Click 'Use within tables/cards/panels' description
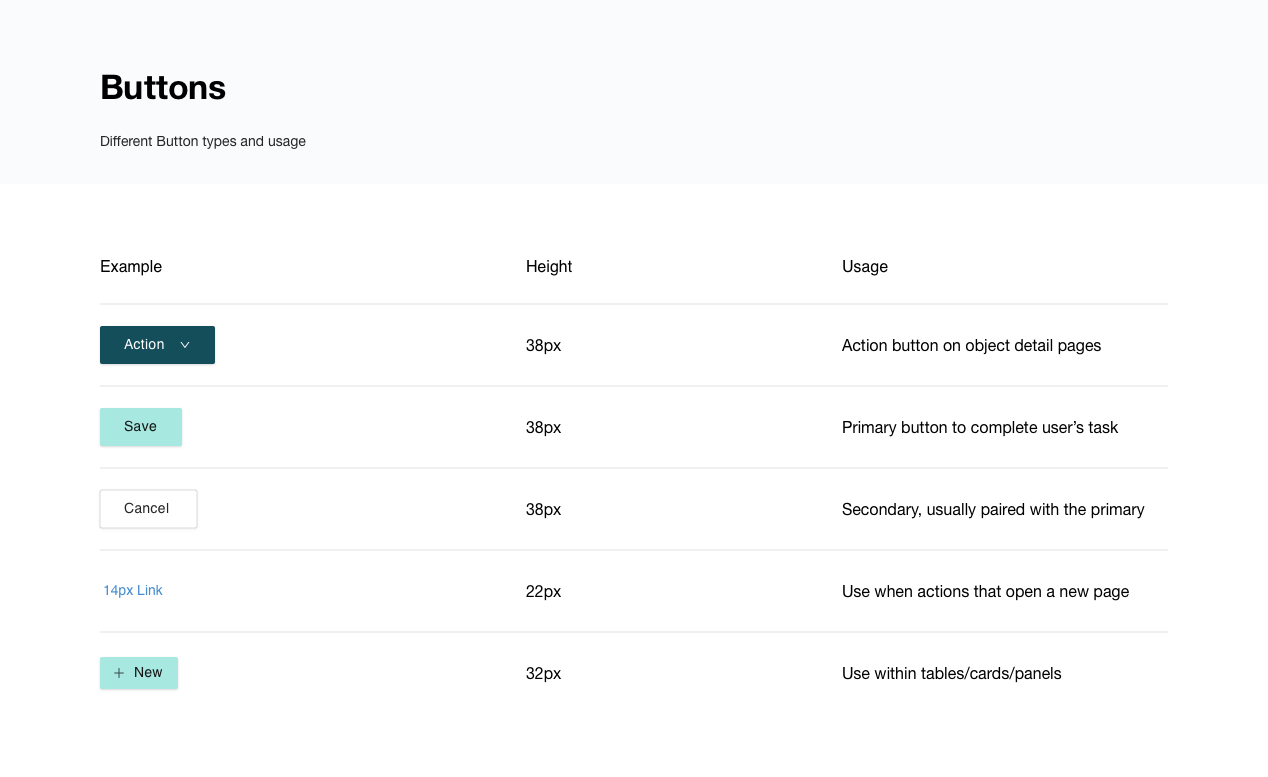This screenshot has width=1268, height=777. [951, 674]
